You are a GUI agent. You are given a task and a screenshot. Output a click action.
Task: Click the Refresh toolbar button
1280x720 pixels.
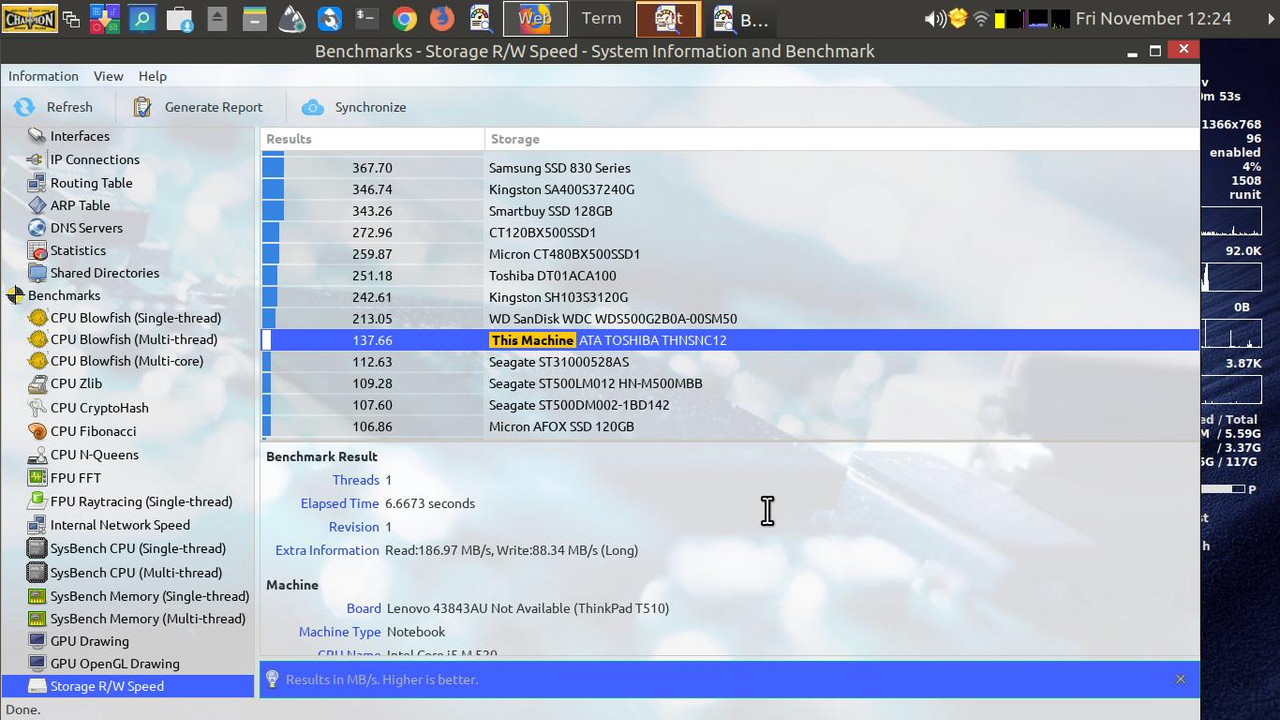click(x=54, y=107)
